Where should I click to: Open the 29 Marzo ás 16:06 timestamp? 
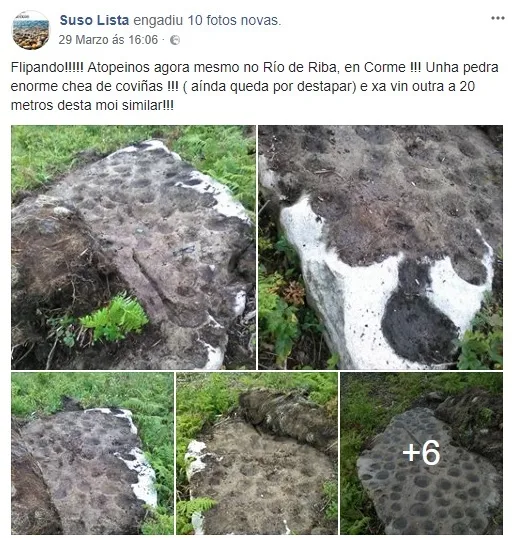click(x=108, y=40)
